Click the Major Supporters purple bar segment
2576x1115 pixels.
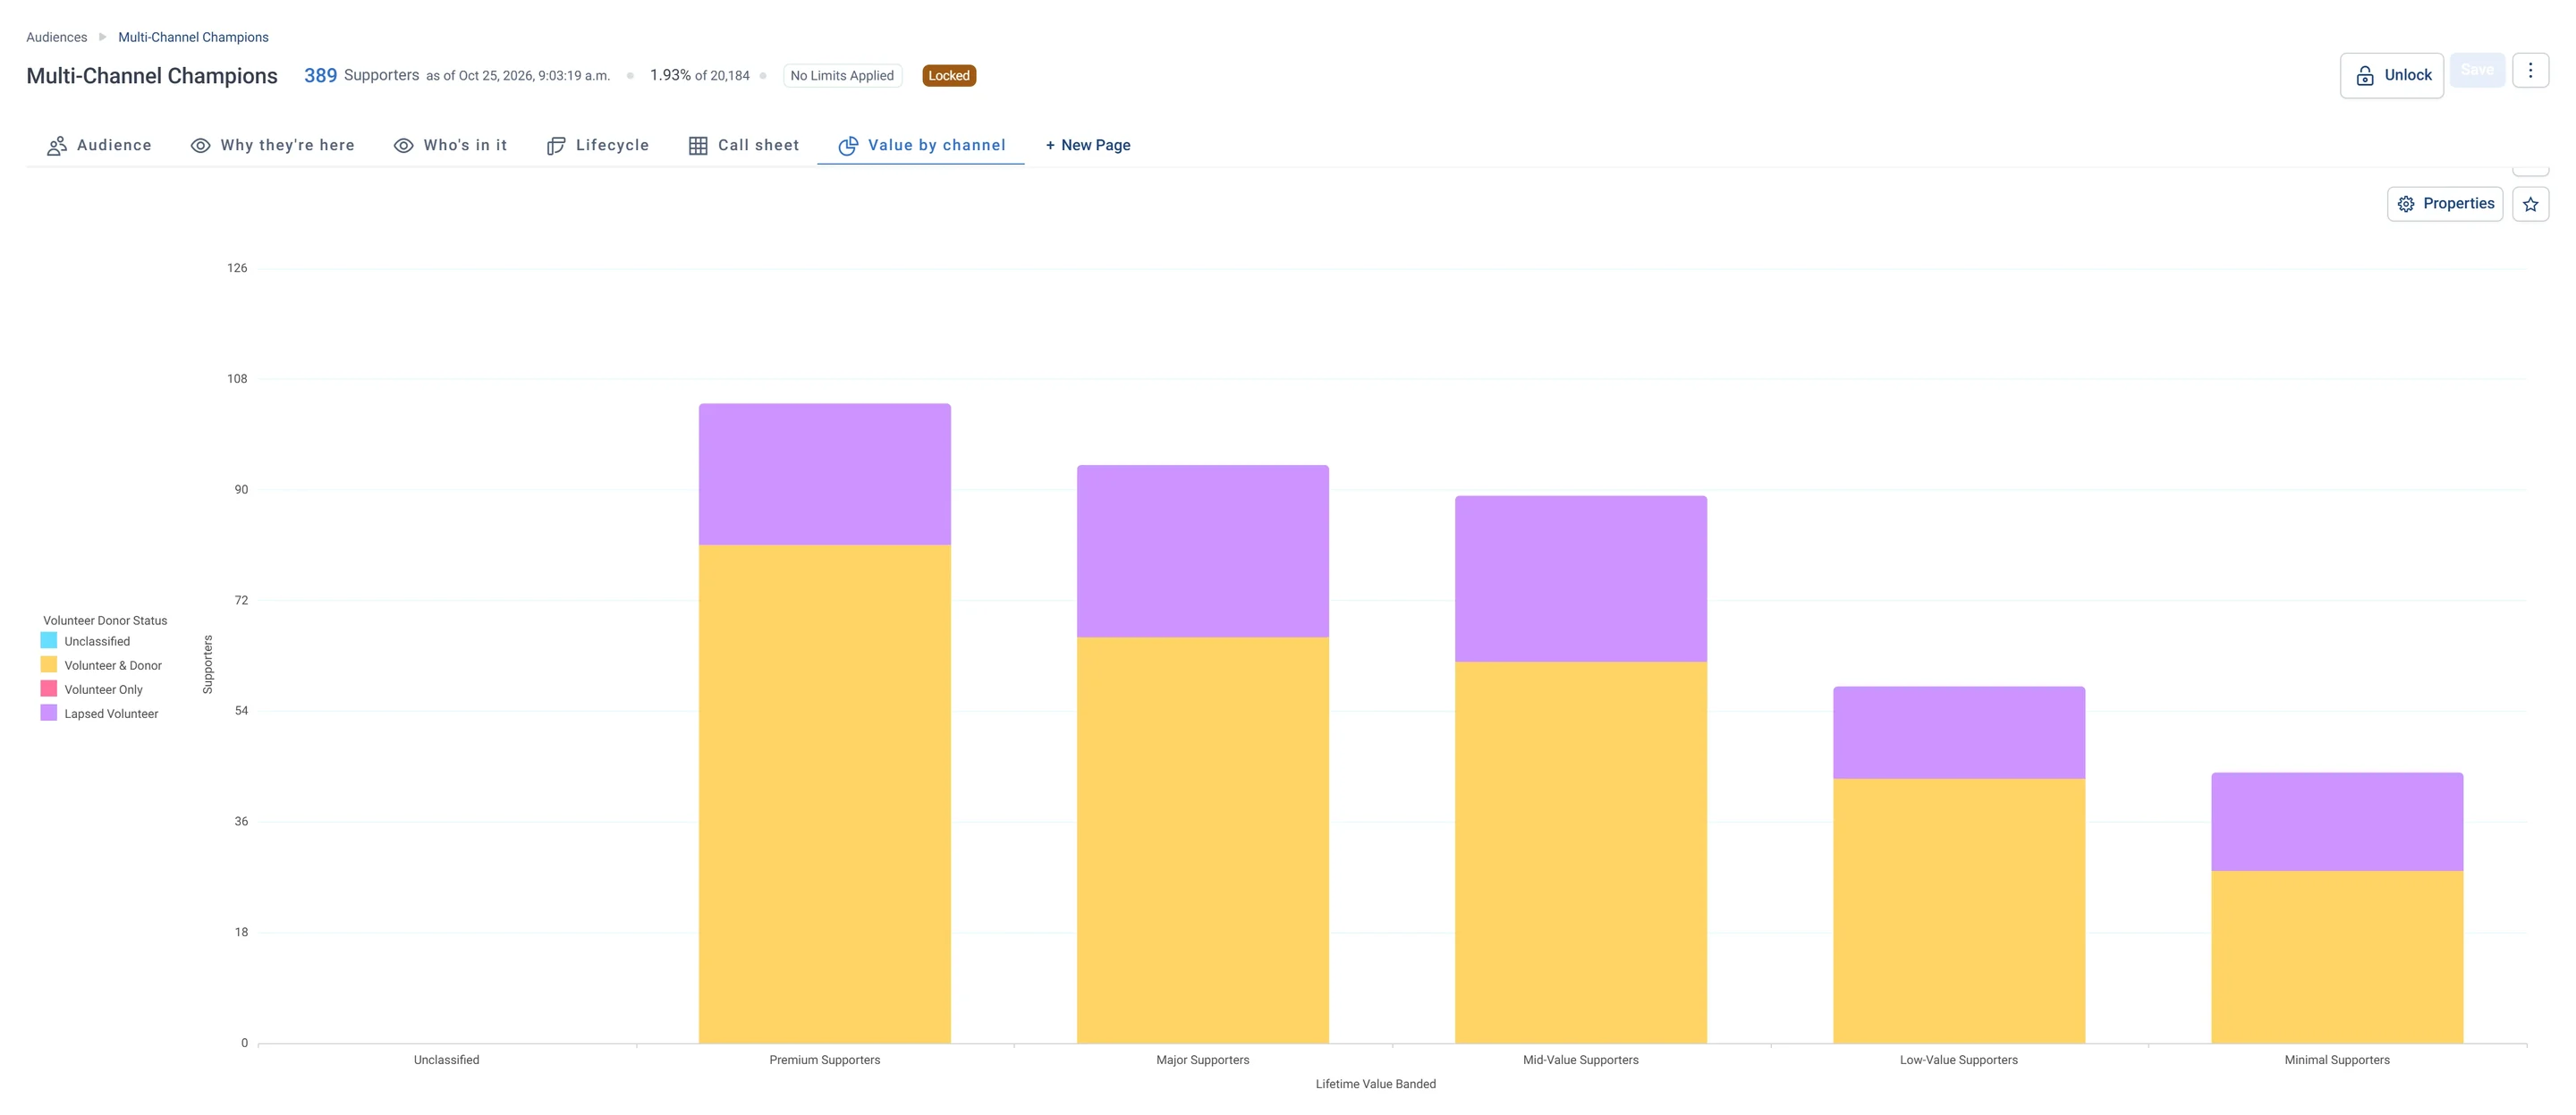point(1203,551)
